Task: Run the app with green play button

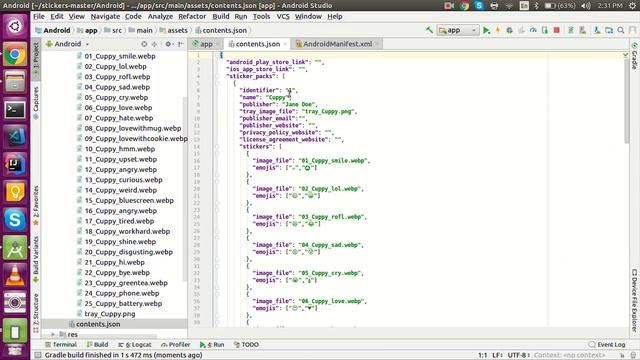Action: (486, 30)
